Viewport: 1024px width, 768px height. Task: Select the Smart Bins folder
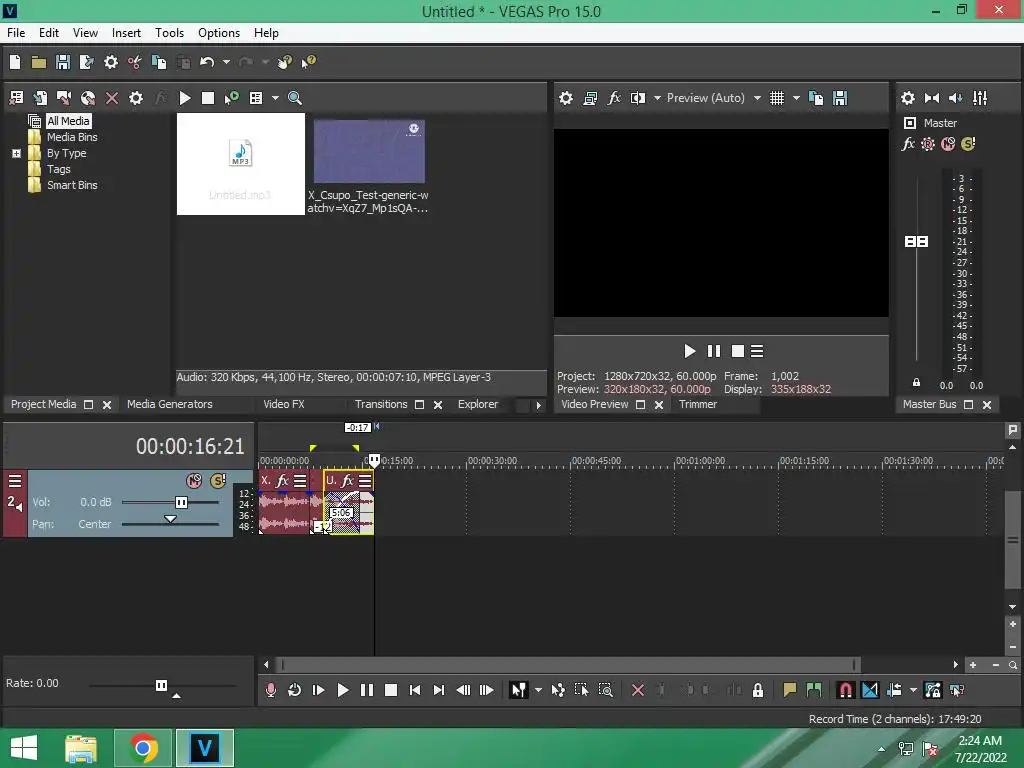tap(72, 185)
